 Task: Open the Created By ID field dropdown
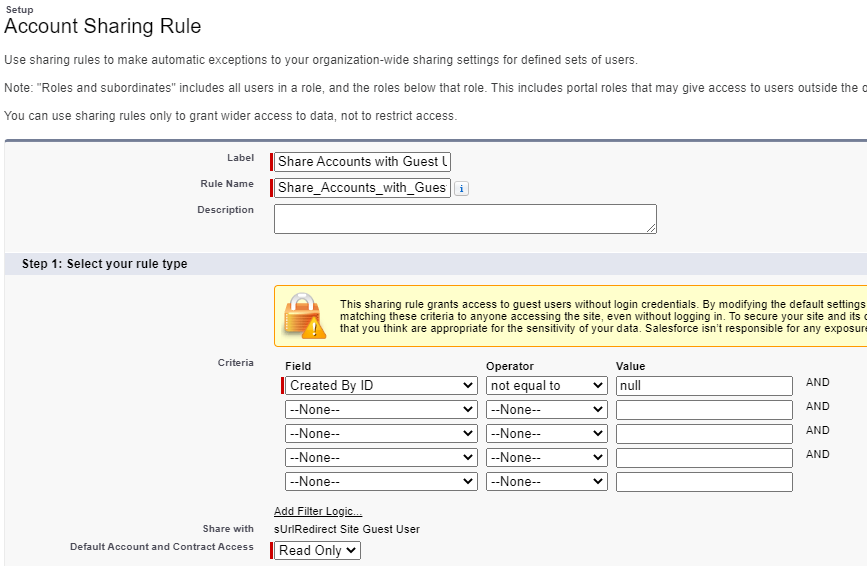coord(381,385)
